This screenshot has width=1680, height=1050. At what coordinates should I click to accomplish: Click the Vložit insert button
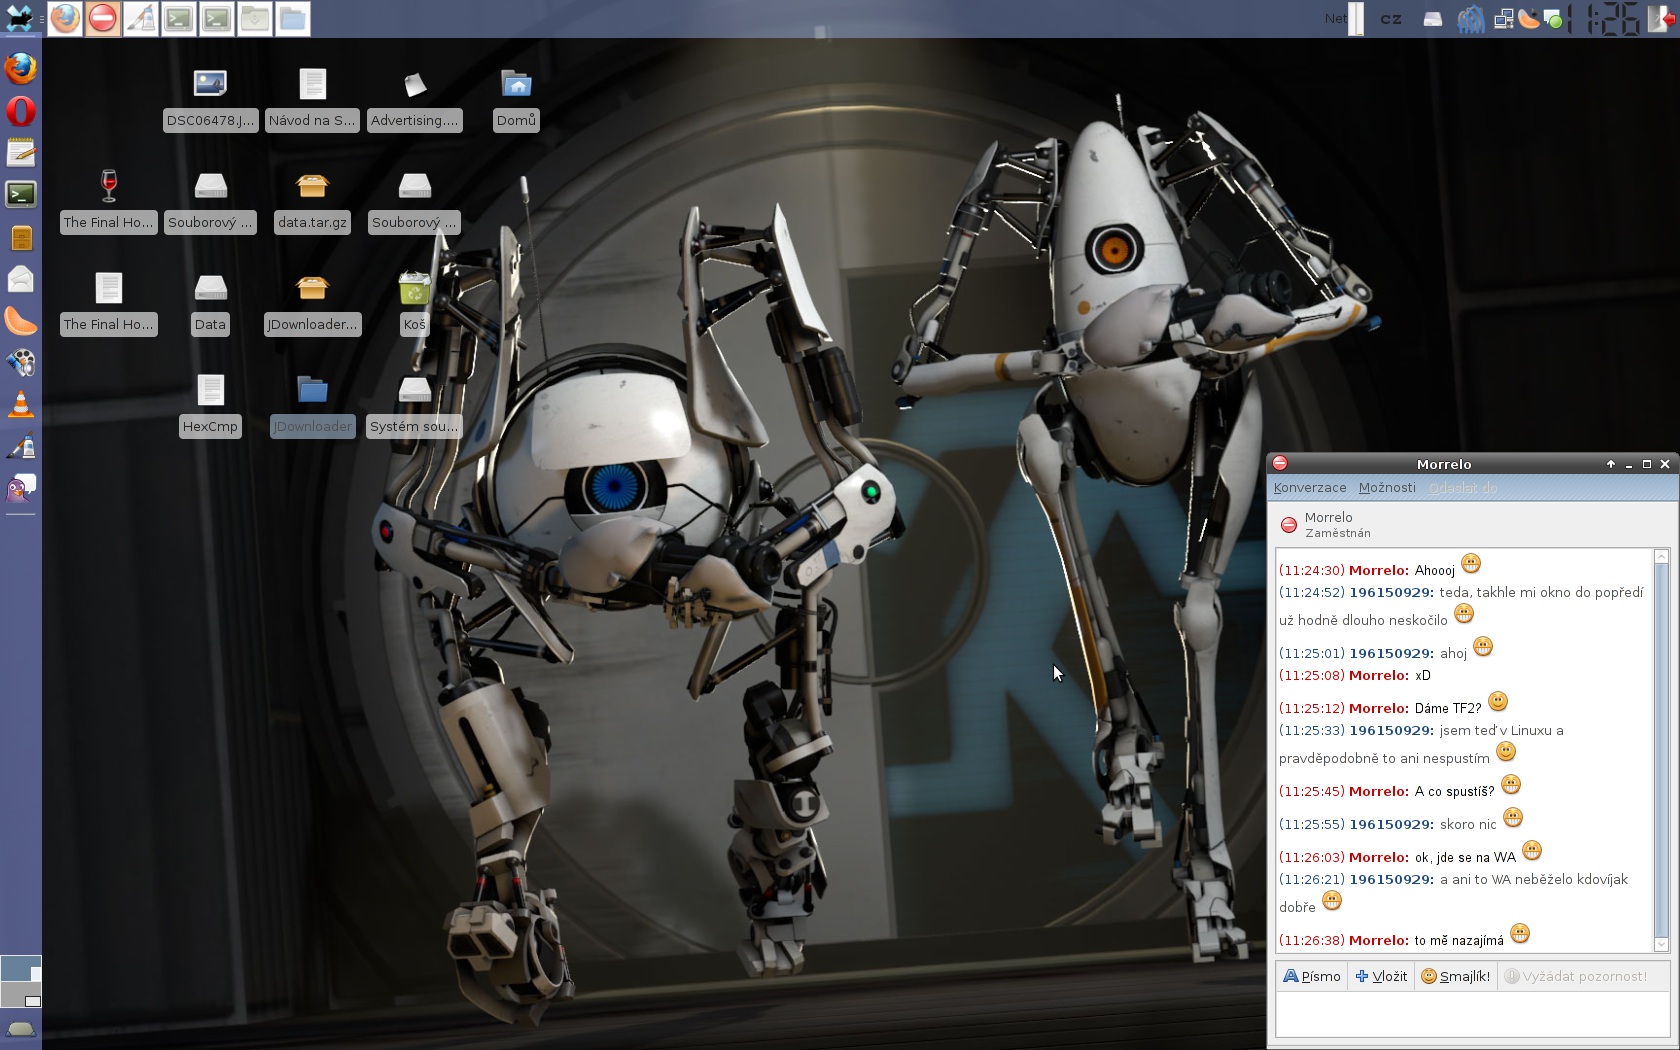point(1381,976)
